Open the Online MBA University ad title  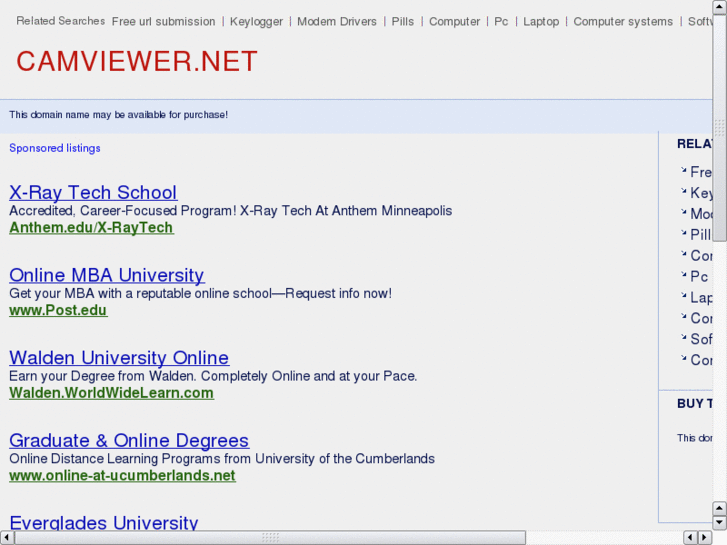pyautogui.click(x=106, y=275)
